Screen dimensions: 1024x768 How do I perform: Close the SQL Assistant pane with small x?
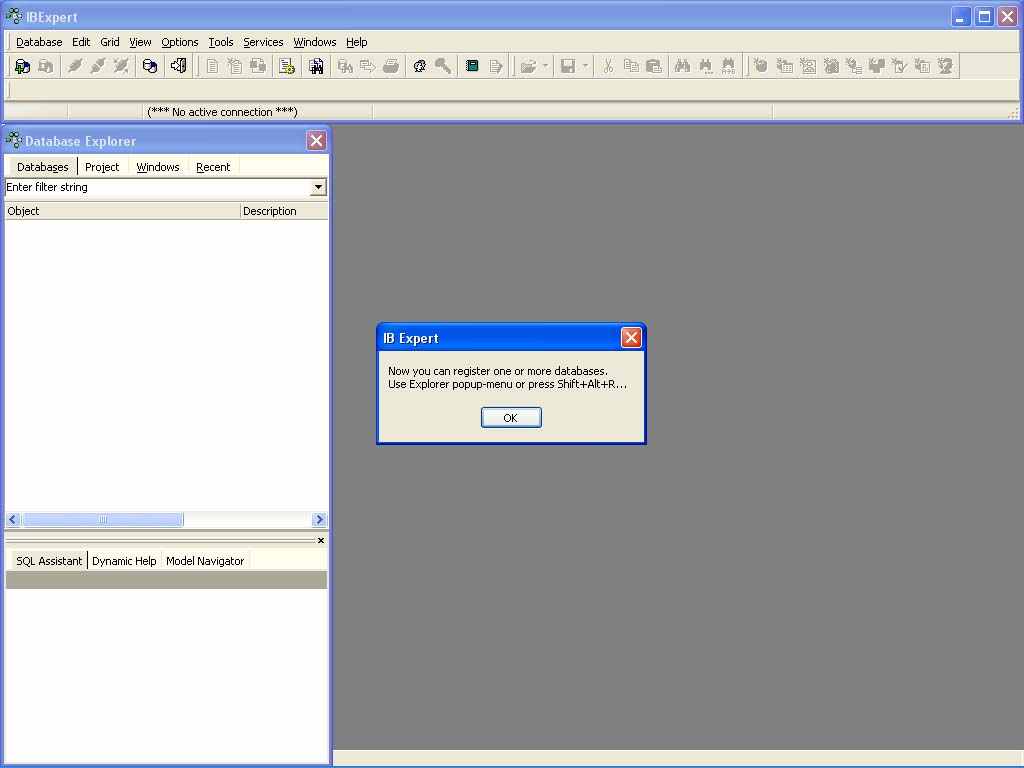321,540
